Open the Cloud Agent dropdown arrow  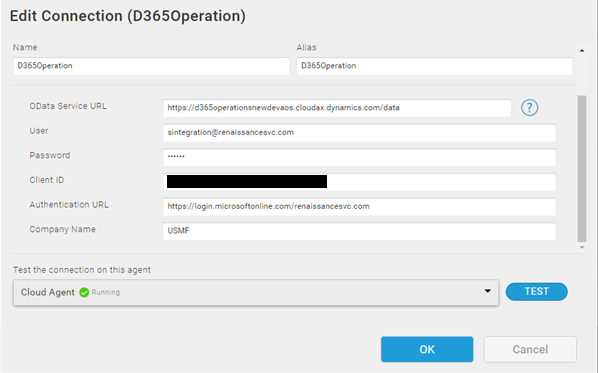tap(487, 291)
